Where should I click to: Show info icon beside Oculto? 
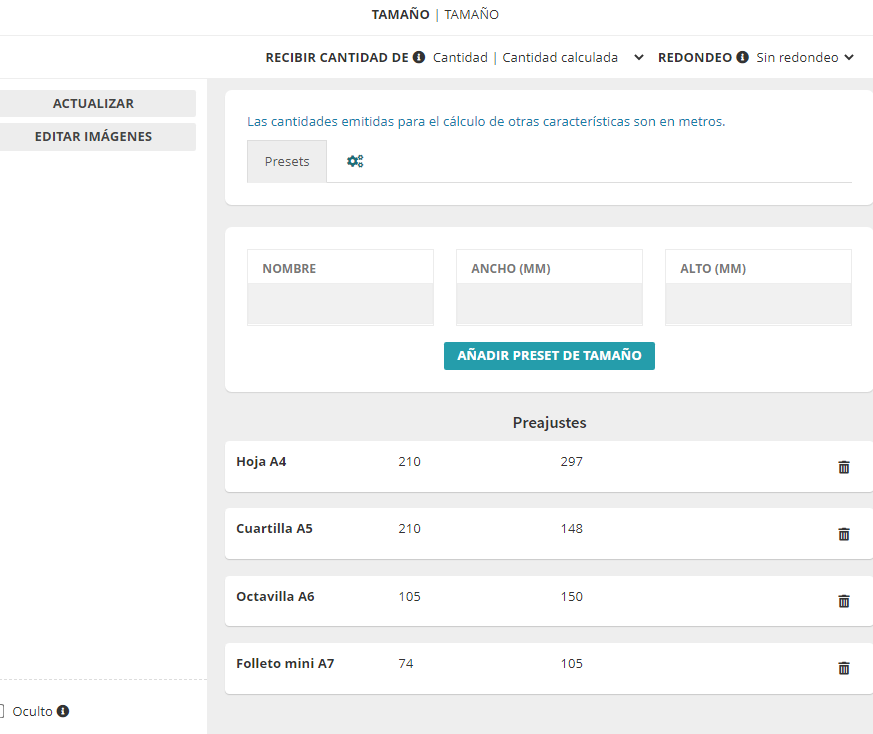point(63,711)
